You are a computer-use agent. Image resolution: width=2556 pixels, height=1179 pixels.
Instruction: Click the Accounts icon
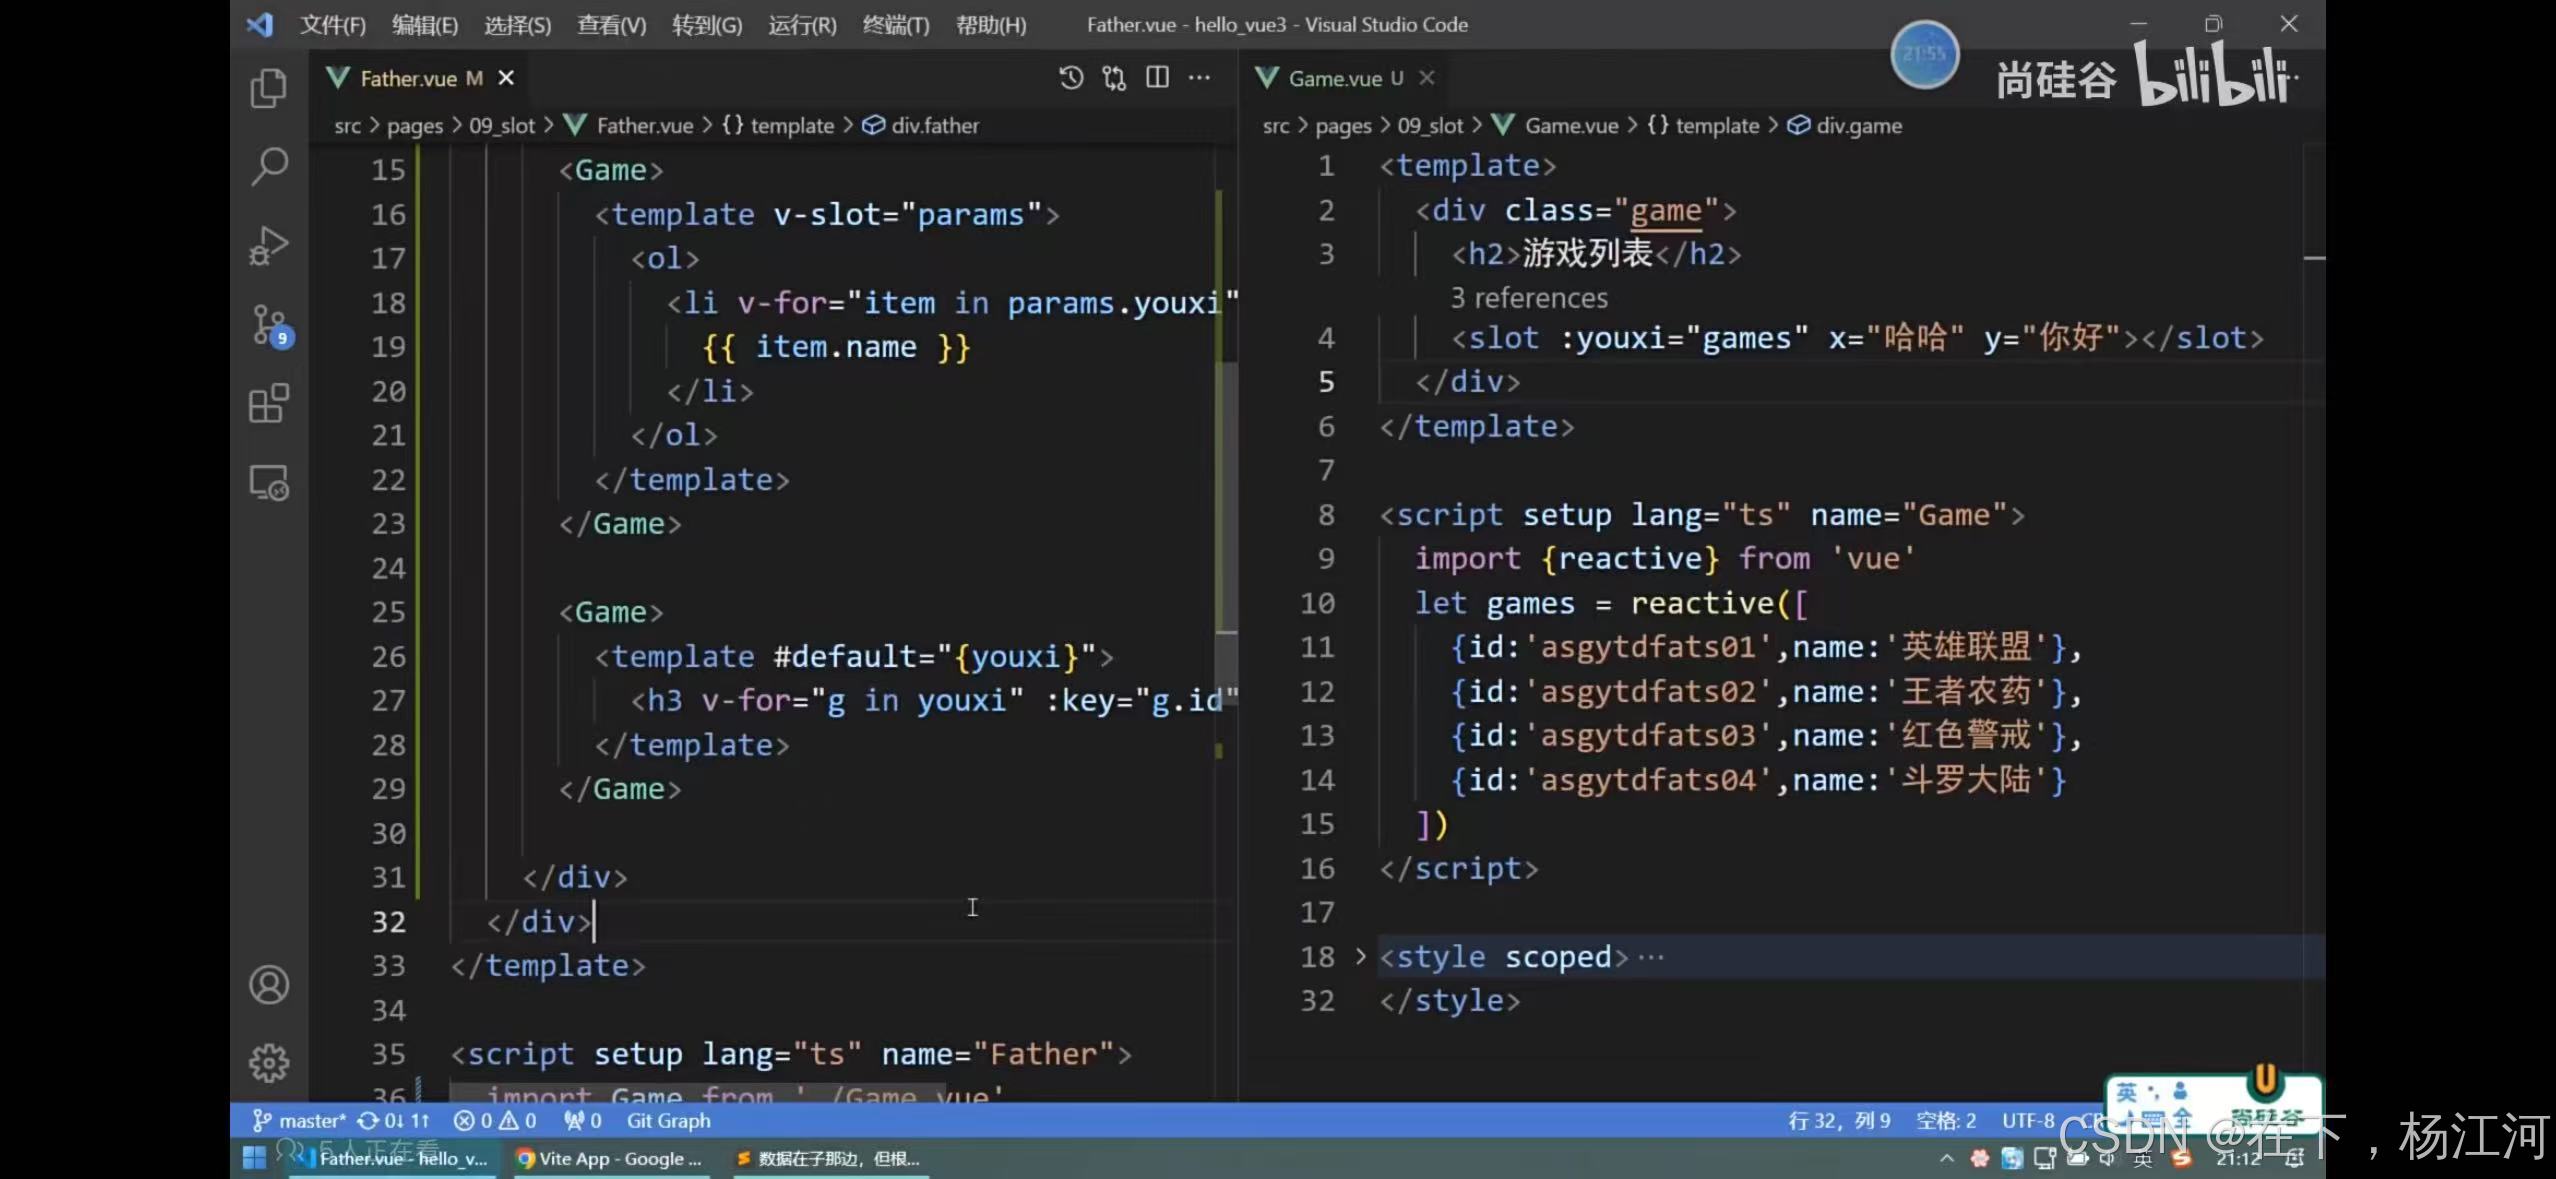tap(268, 985)
